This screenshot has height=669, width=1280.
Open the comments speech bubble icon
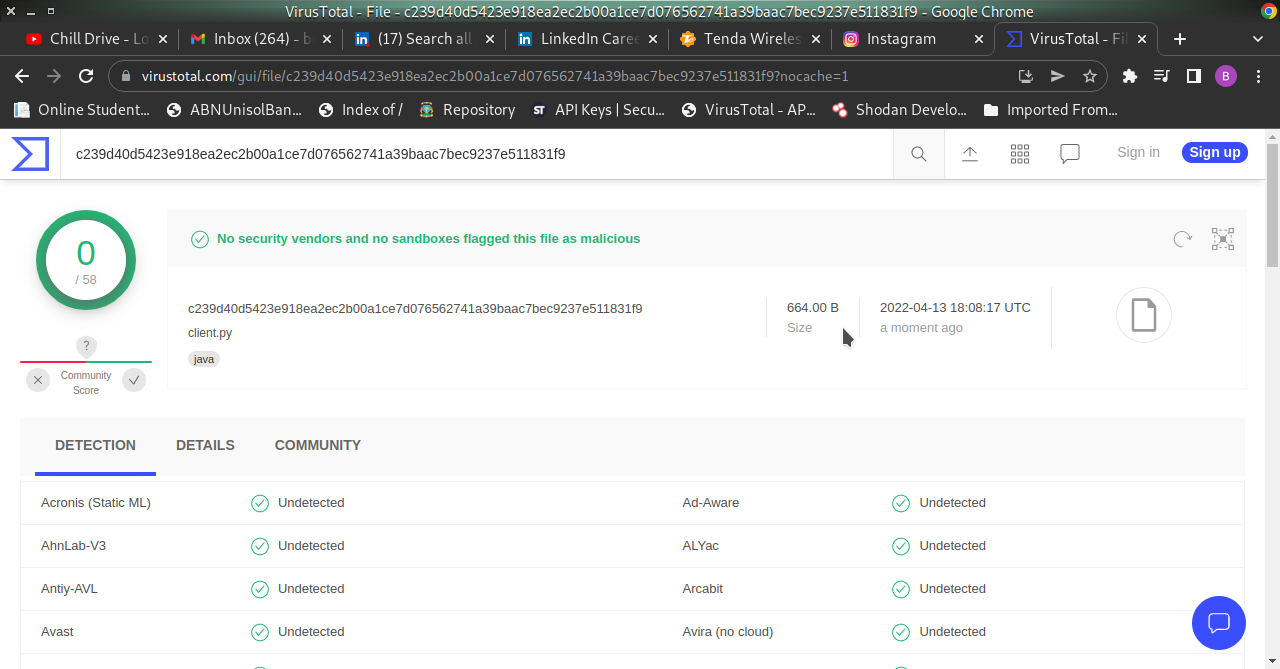pos(1070,154)
